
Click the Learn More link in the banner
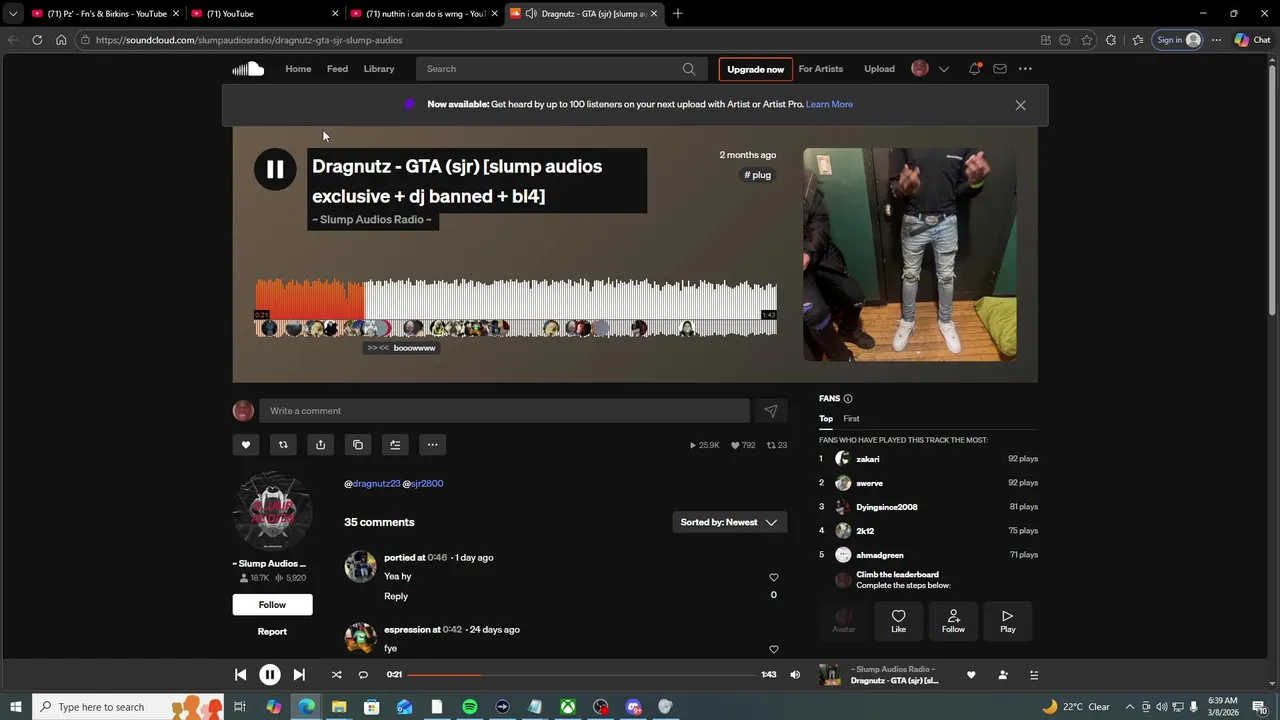[829, 104]
